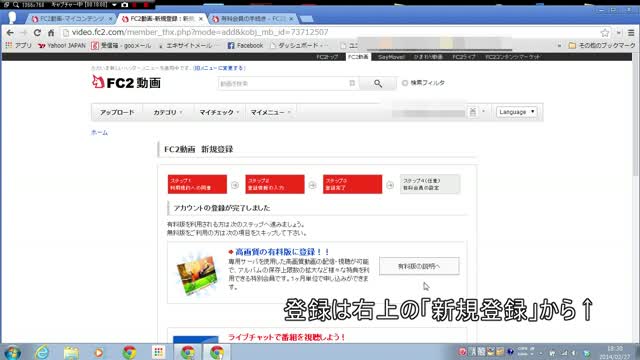Image resolution: width=640 pixels, height=360 pixels.
Task: Open the アップロード menu item
Action: pyautogui.click(x=117, y=112)
